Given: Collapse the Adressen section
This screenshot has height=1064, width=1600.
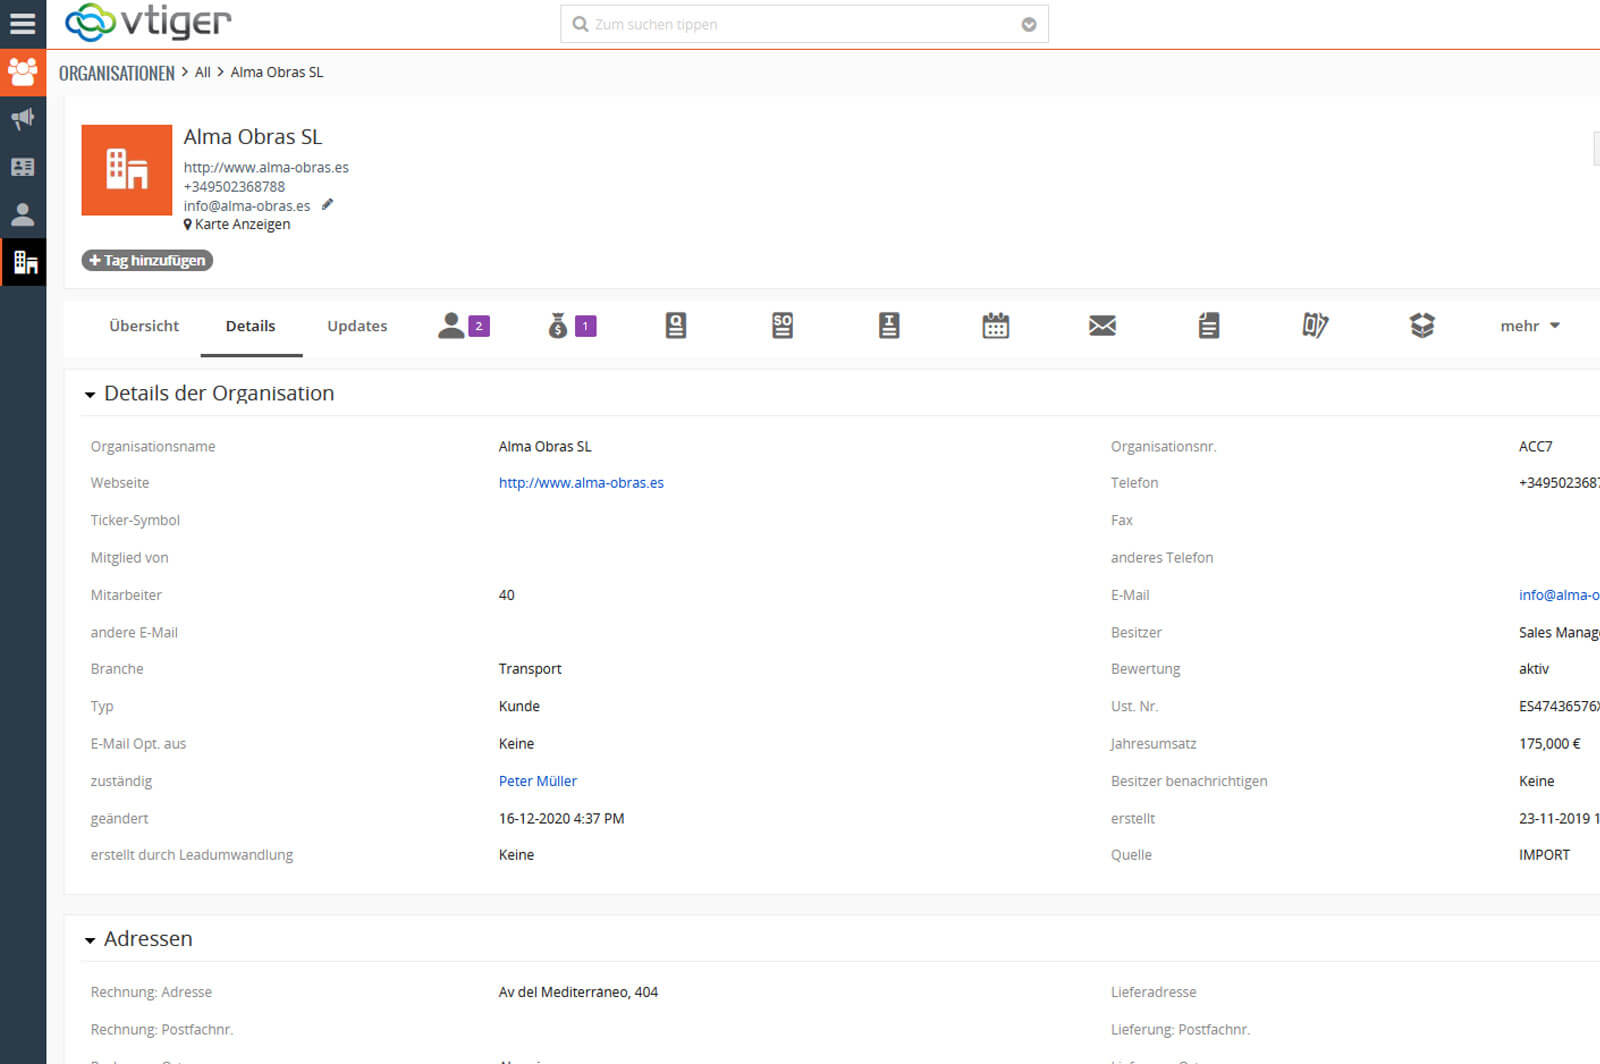Looking at the screenshot, I should point(90,940).
